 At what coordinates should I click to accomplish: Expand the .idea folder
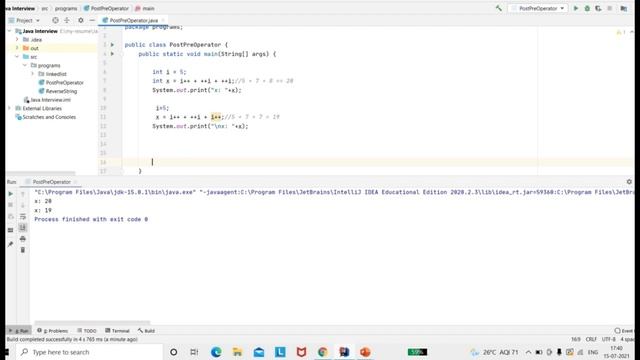pyautogui.click(x=17, y=40)
